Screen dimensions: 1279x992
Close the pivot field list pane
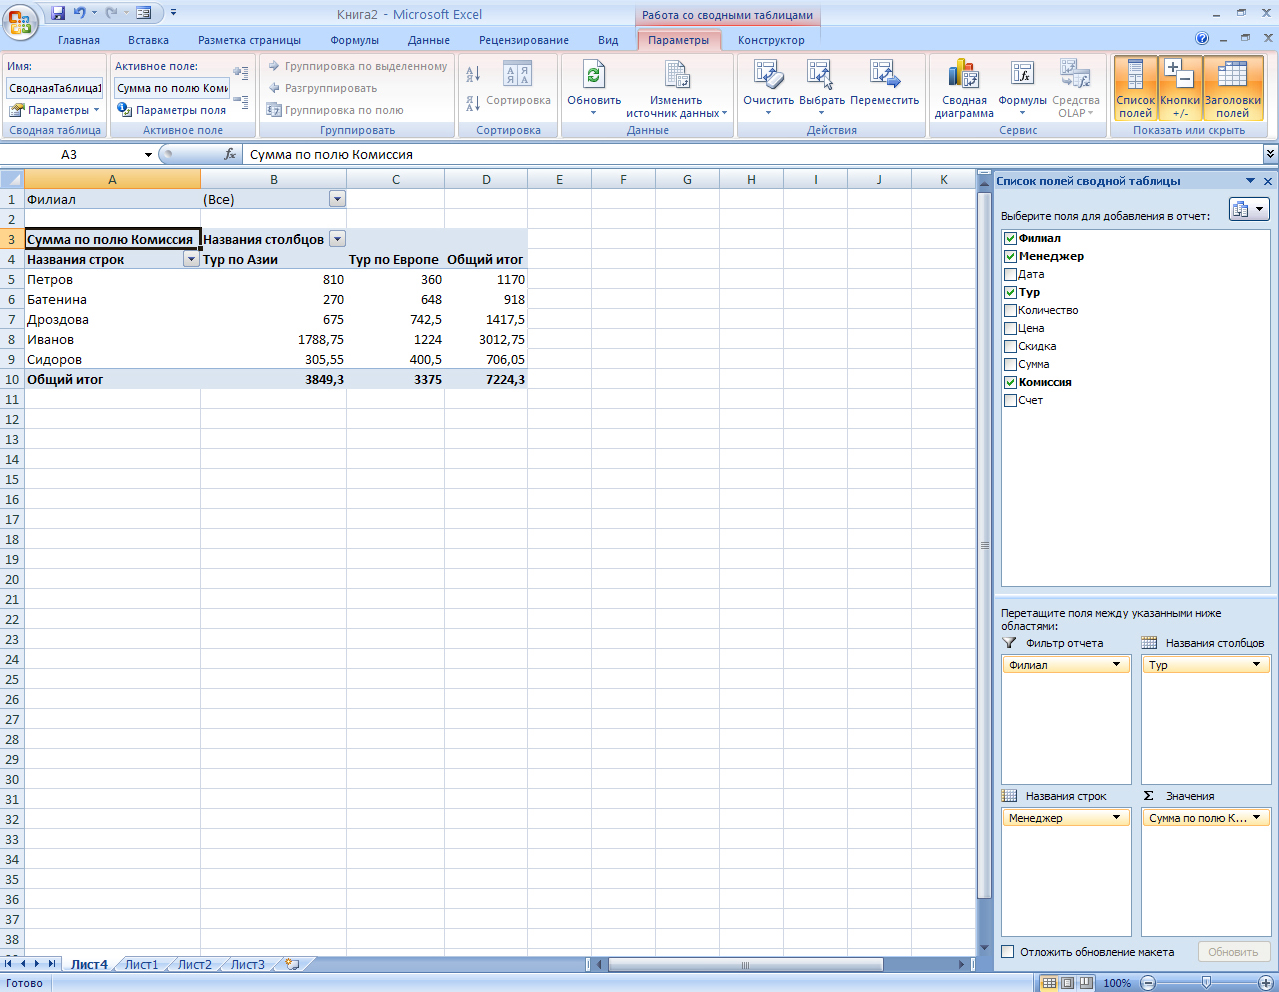point(1268,181)
